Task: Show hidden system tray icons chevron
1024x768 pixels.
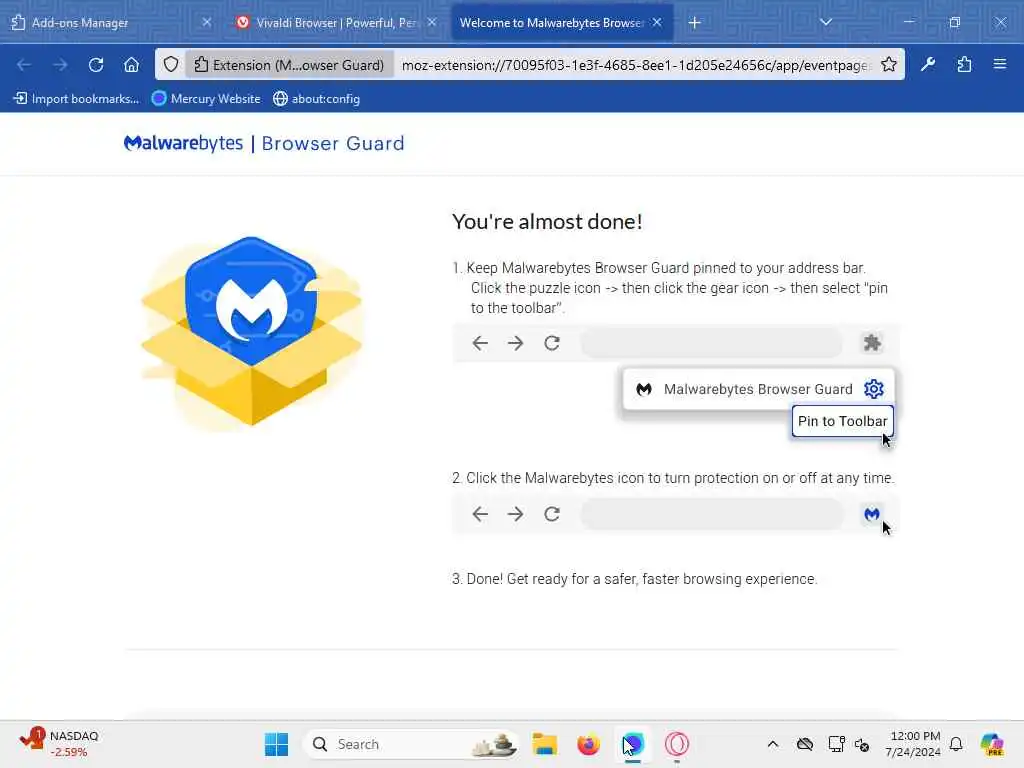Action: coord(773,744)
